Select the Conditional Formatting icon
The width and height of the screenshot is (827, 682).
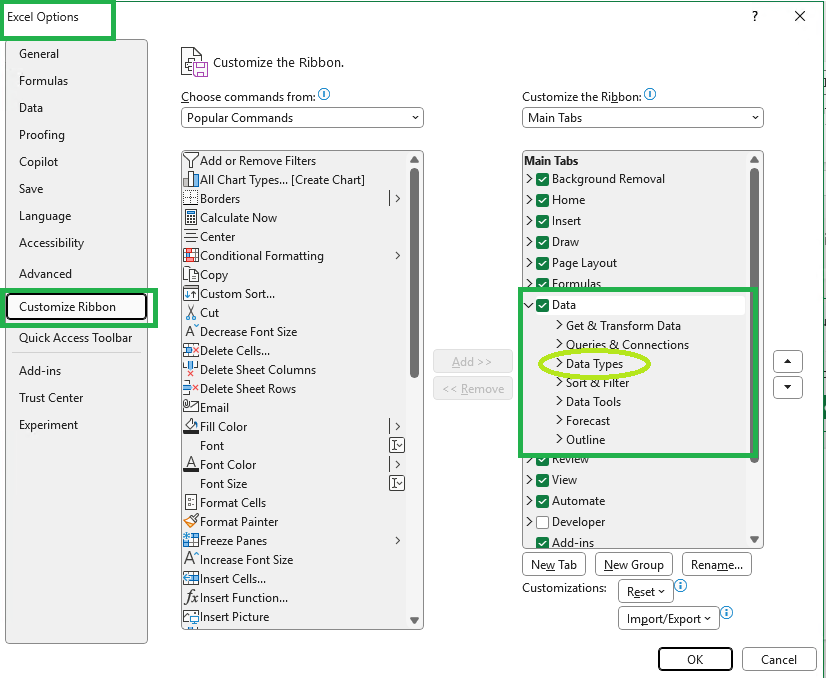coord(190,256)
